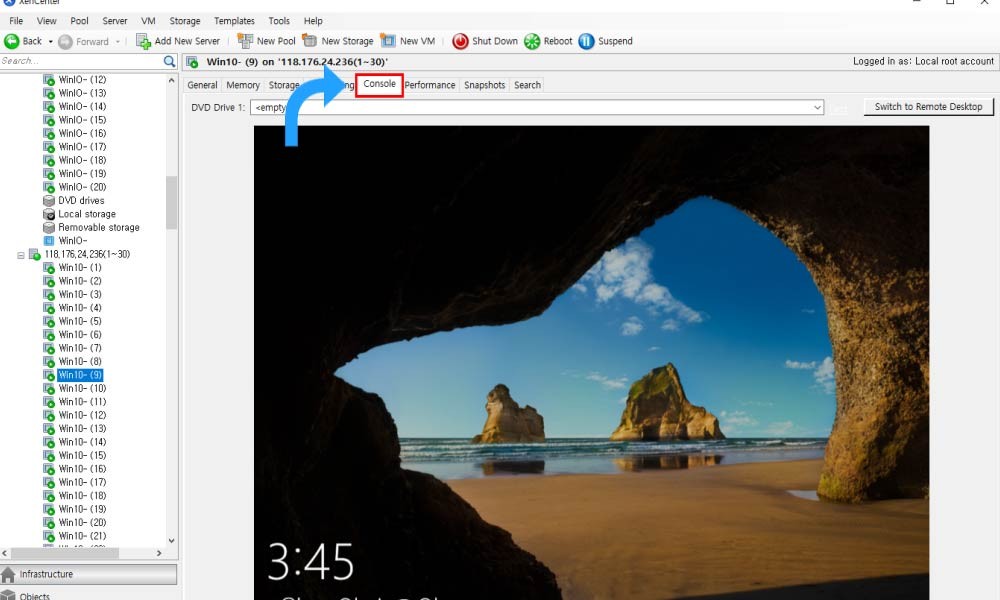This screenshot has height=600, width=1000.
Task: Select WinIO- (16) in the tree
Action: tap(82, 133)
